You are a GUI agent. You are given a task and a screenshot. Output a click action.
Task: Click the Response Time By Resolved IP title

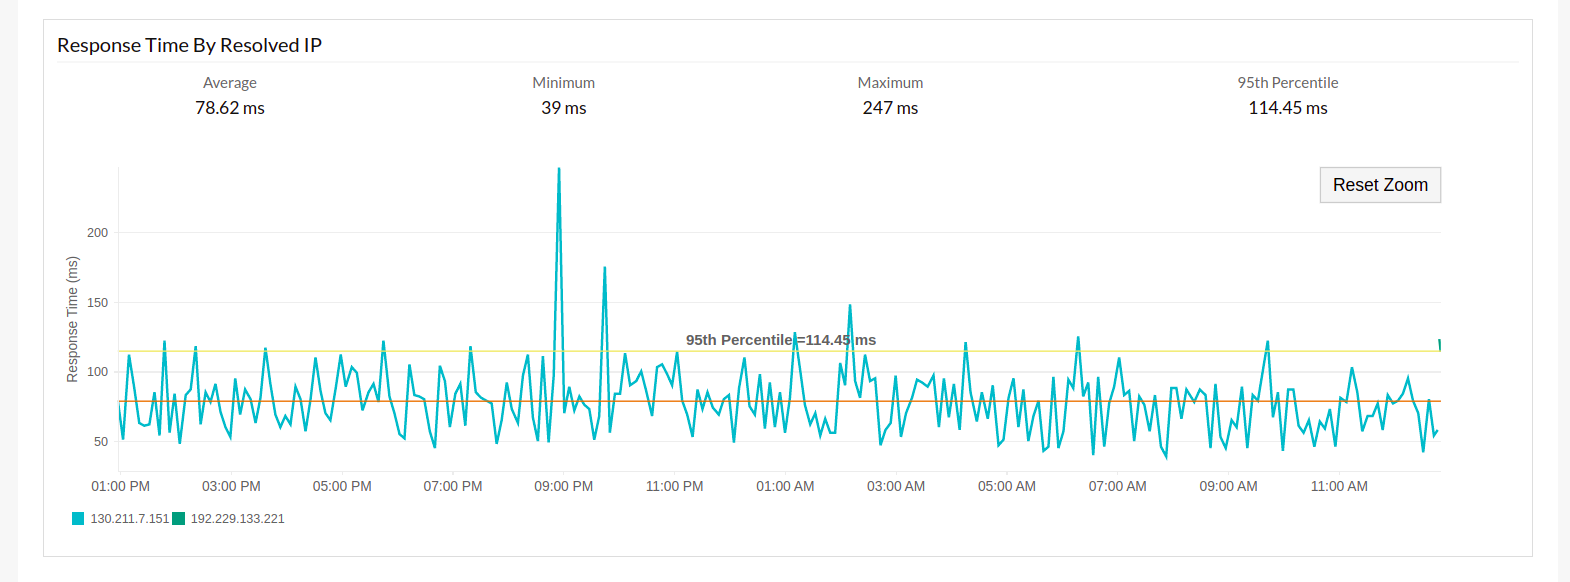pos(189,45)
